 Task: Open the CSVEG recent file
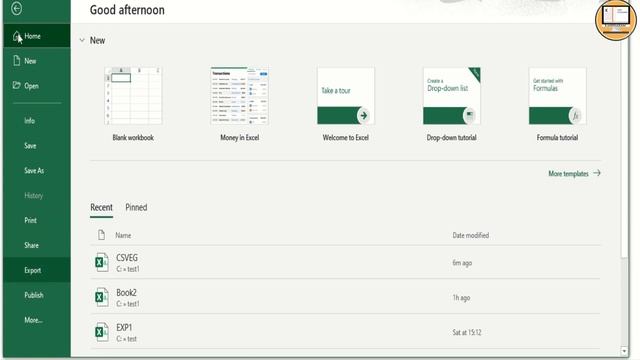click(345, 262)
